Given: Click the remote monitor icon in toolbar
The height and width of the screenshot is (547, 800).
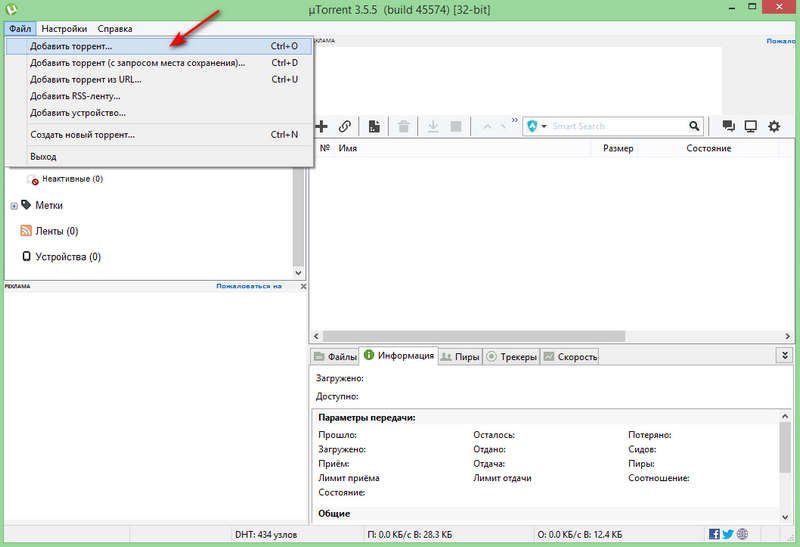Looking at the screenshot, I should click(750, 127).
